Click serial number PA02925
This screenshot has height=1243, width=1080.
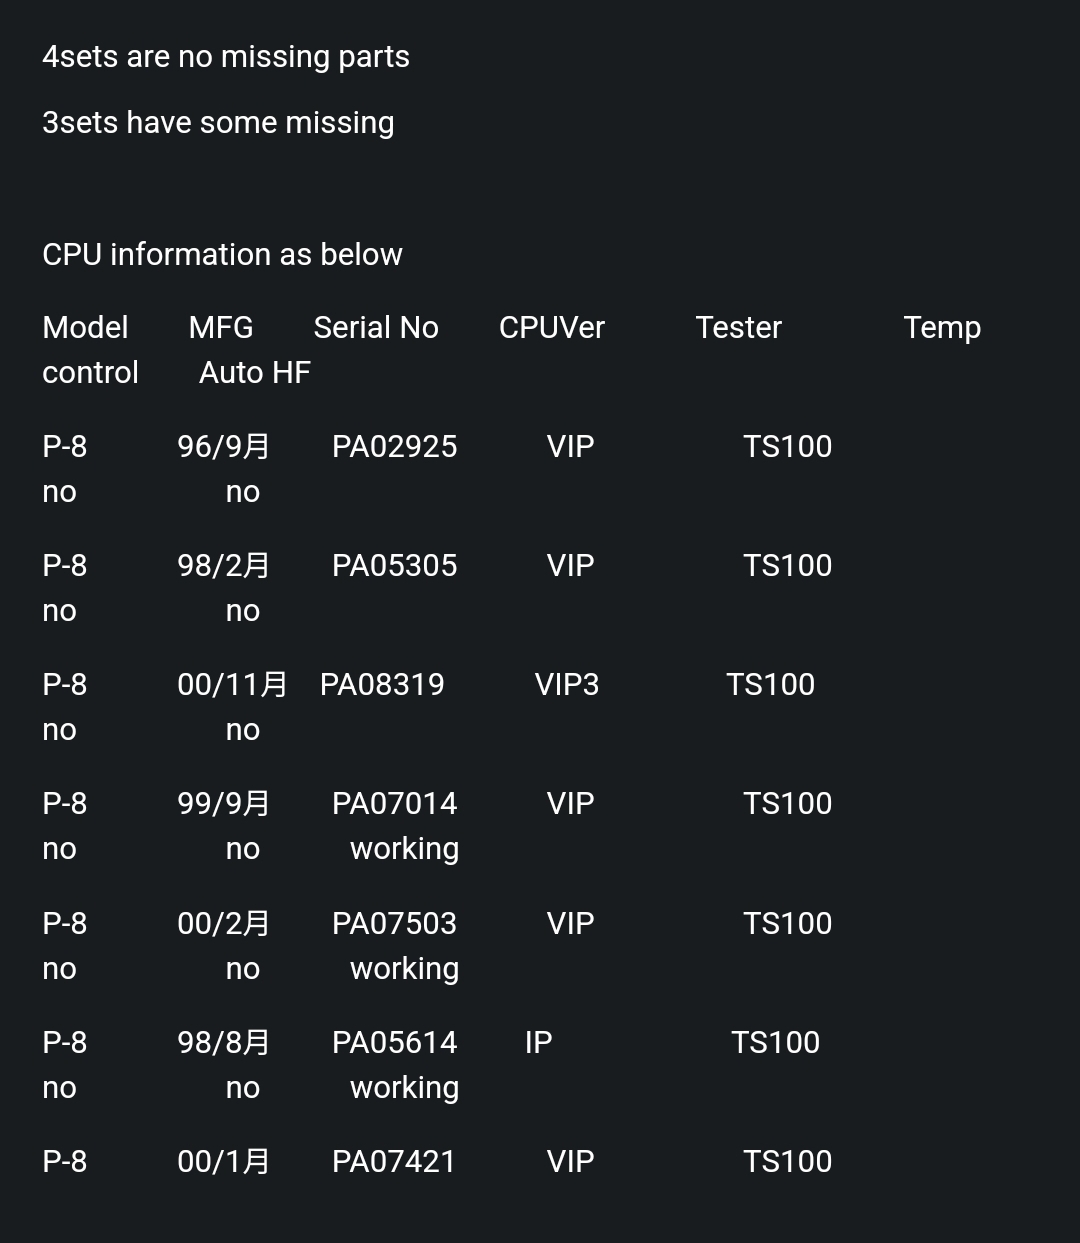point(394,447)
